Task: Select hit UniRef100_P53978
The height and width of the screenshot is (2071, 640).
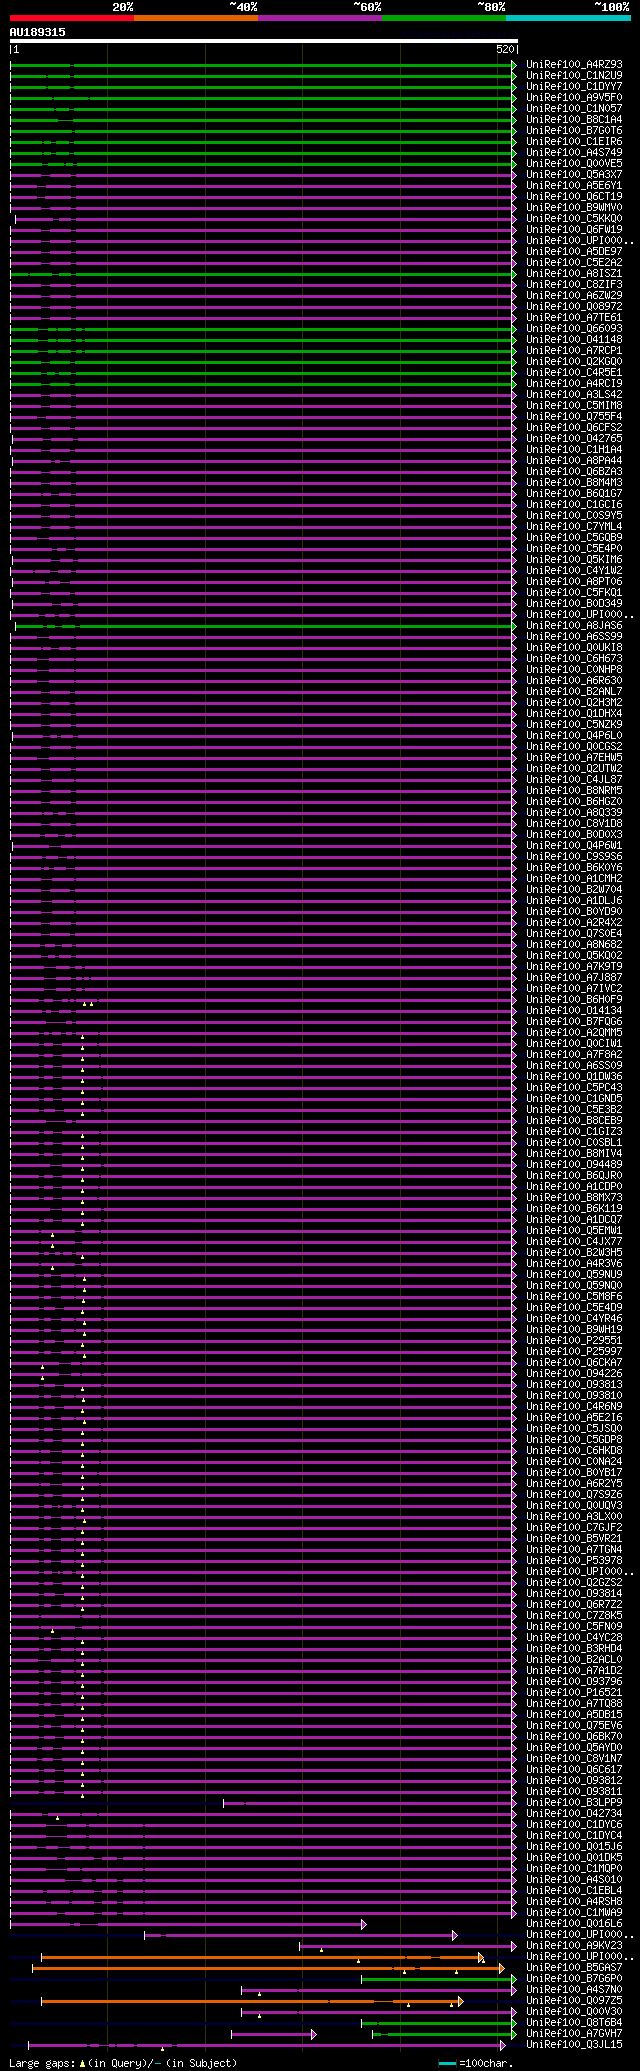Action: (574, 1560)
